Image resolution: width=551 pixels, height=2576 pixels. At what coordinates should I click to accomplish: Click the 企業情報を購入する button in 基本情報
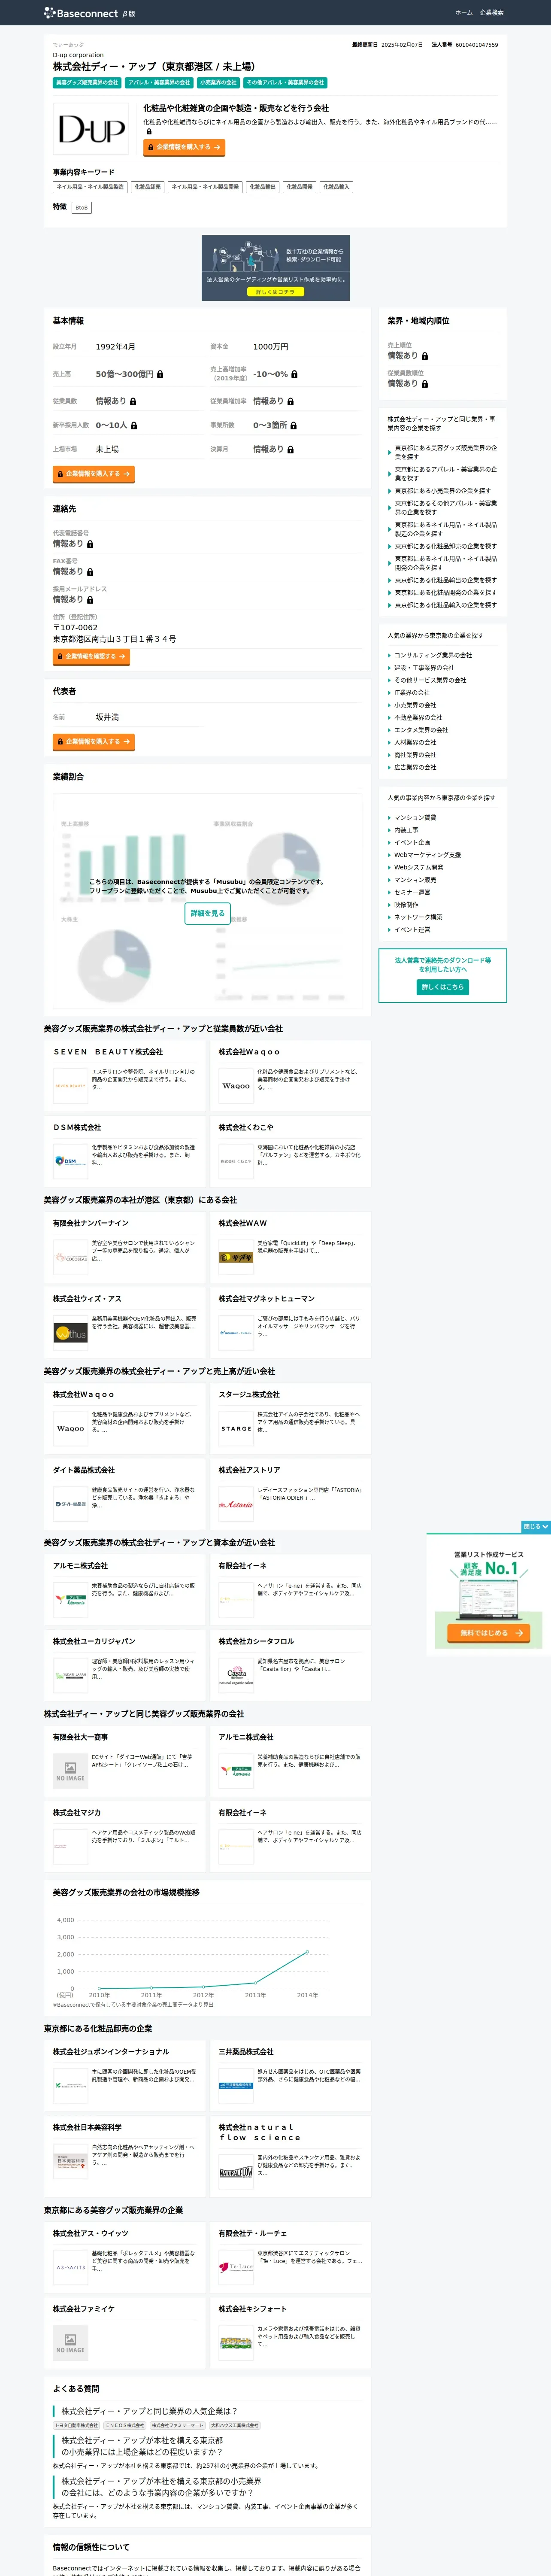click(93, 474)
